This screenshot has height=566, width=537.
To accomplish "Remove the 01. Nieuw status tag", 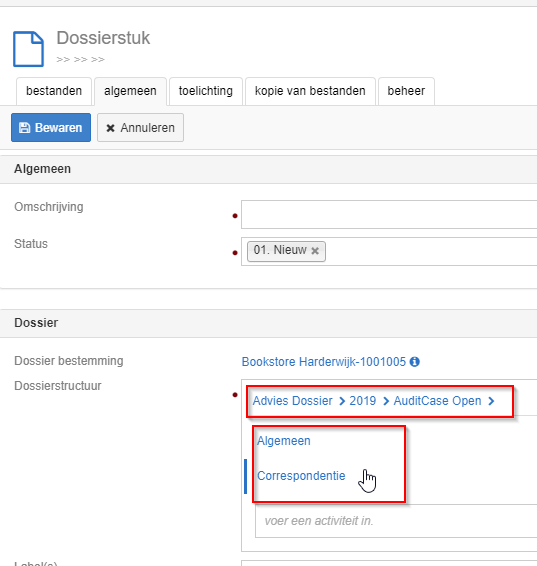I will click(x=315, y=251).
